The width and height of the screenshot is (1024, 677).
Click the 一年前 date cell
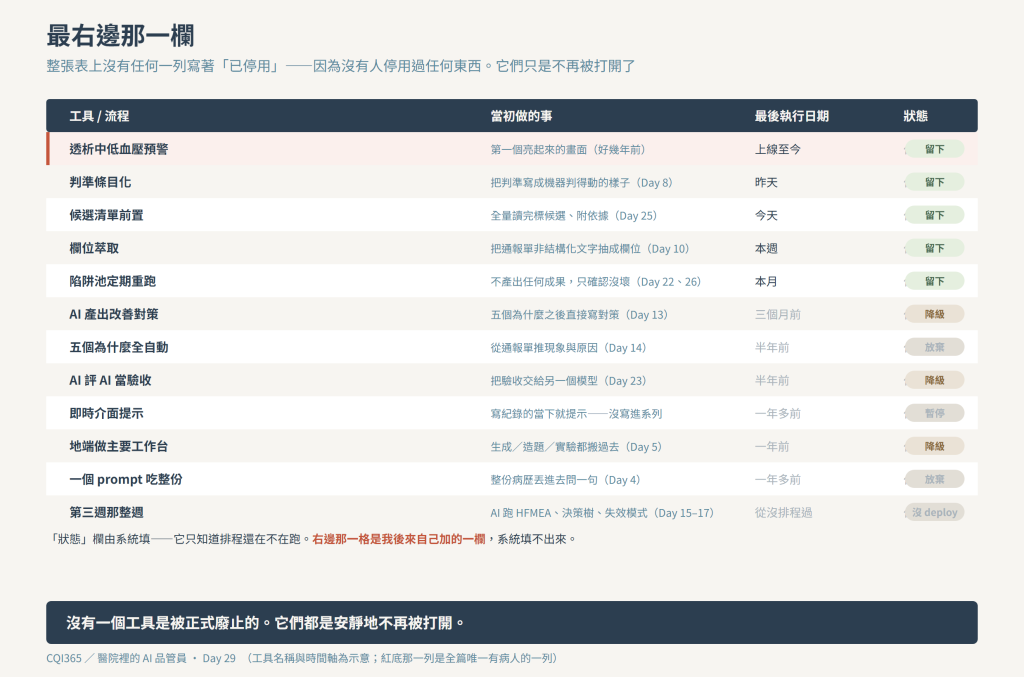click(x=772, y=447)
